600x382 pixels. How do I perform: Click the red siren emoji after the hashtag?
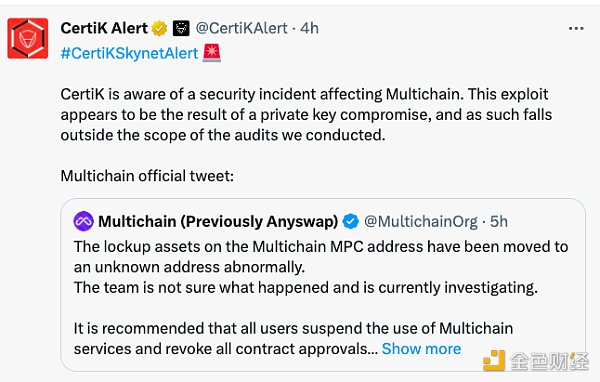(212, 53)
